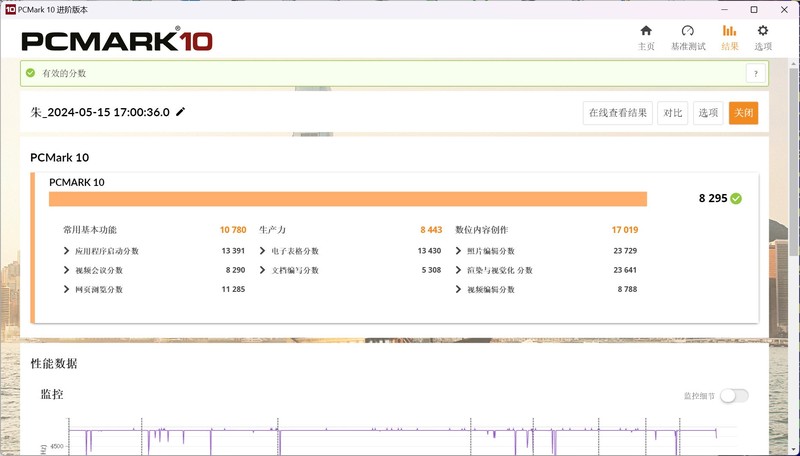Click the PCMark 10 app icon in title bar

pyautogui.click(x=10, y=9)
